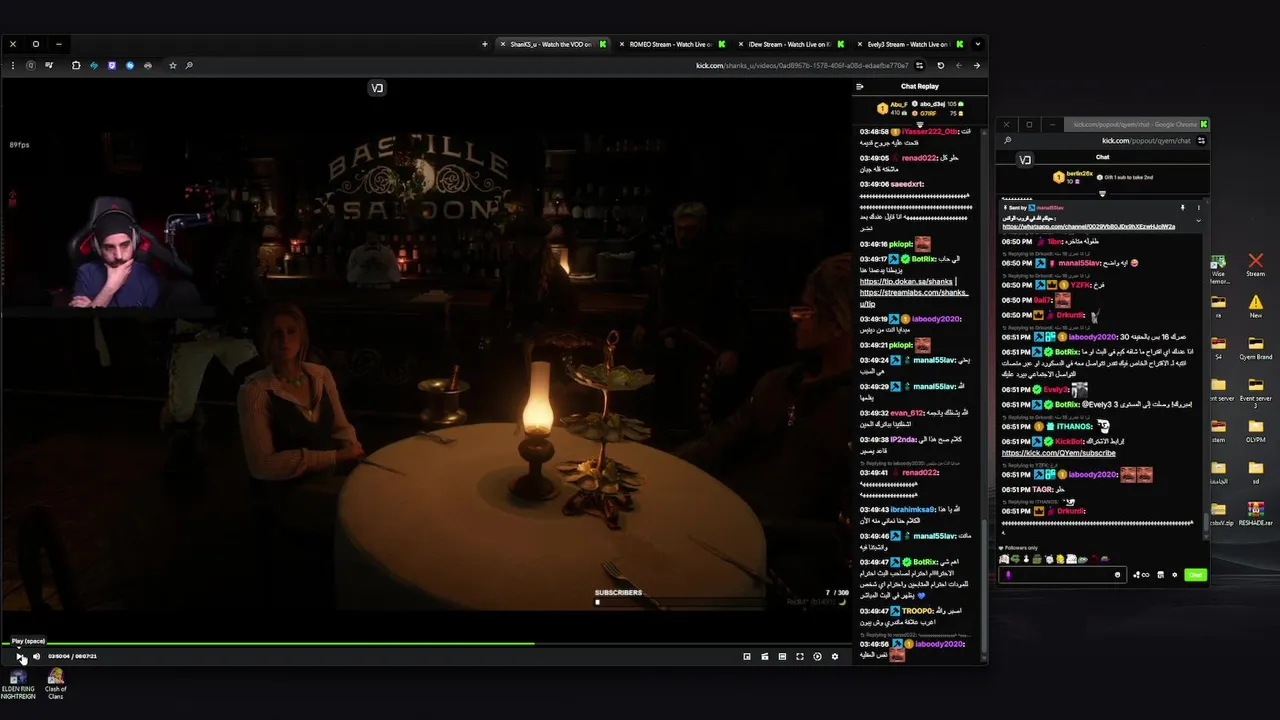
Task: Switch to the iDew Stream tab
Action: click(x=791, y=44)
